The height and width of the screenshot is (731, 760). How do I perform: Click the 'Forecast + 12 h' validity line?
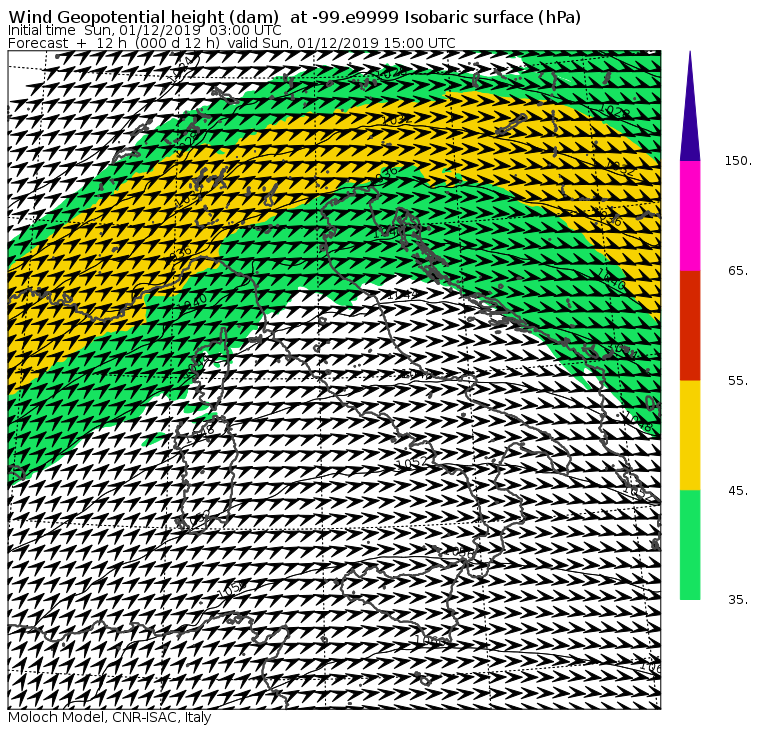232,43
